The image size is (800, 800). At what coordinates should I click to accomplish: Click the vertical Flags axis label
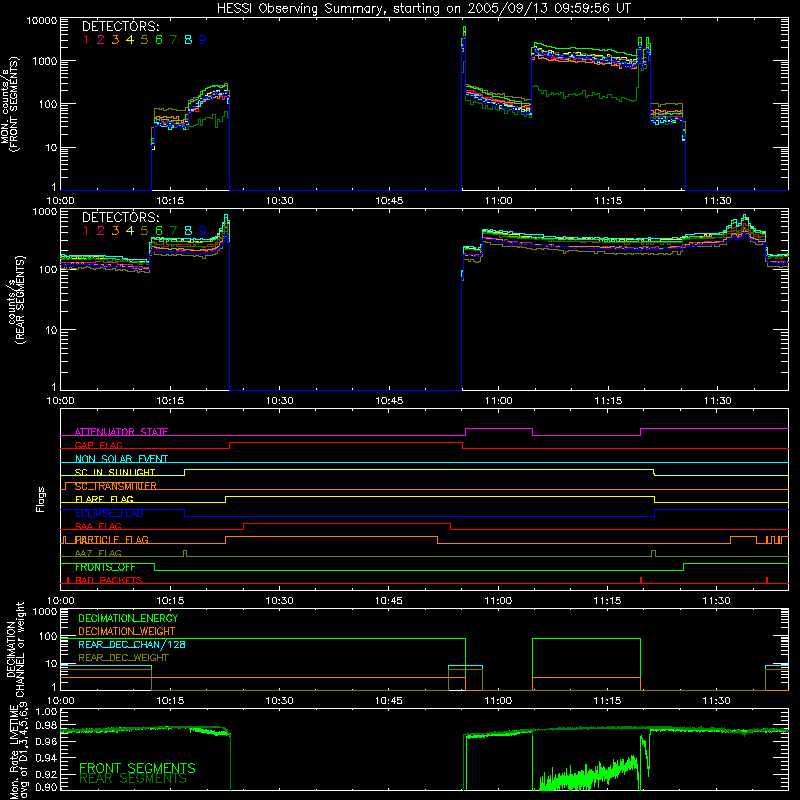[x=40, y=499]
